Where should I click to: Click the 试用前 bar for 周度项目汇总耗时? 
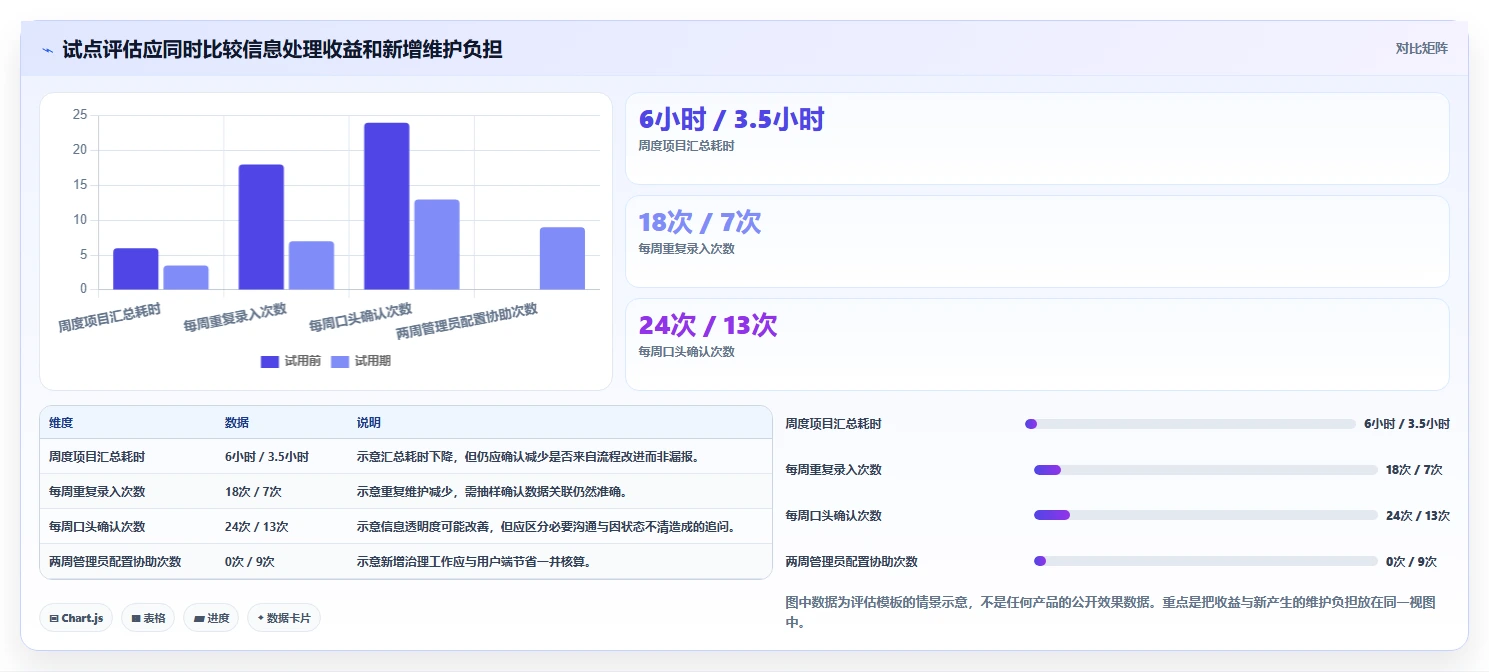click(x=136, y=269)
